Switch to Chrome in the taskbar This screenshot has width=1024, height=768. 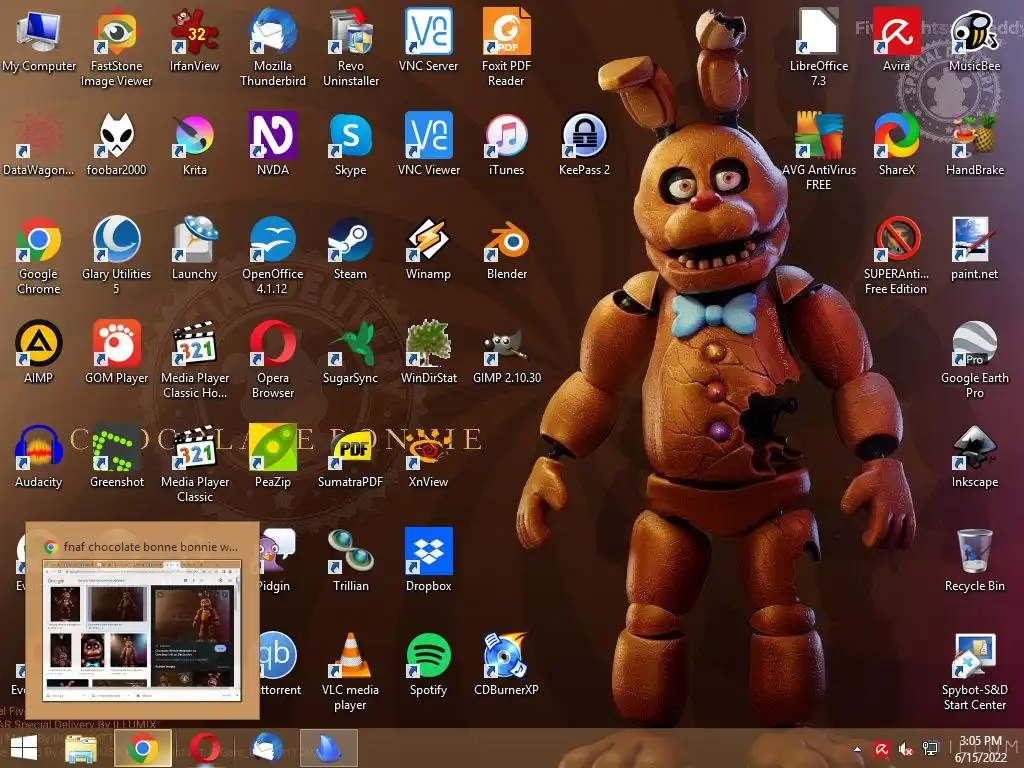(x=143, y=748)
